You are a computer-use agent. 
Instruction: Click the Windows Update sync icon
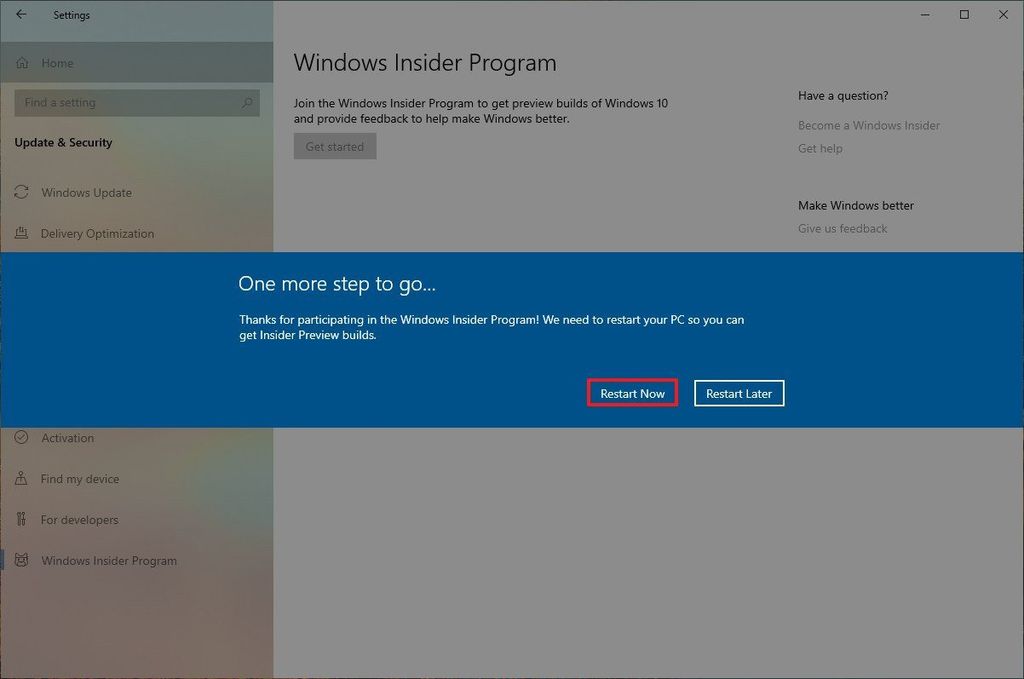click(x=22, y=192)
